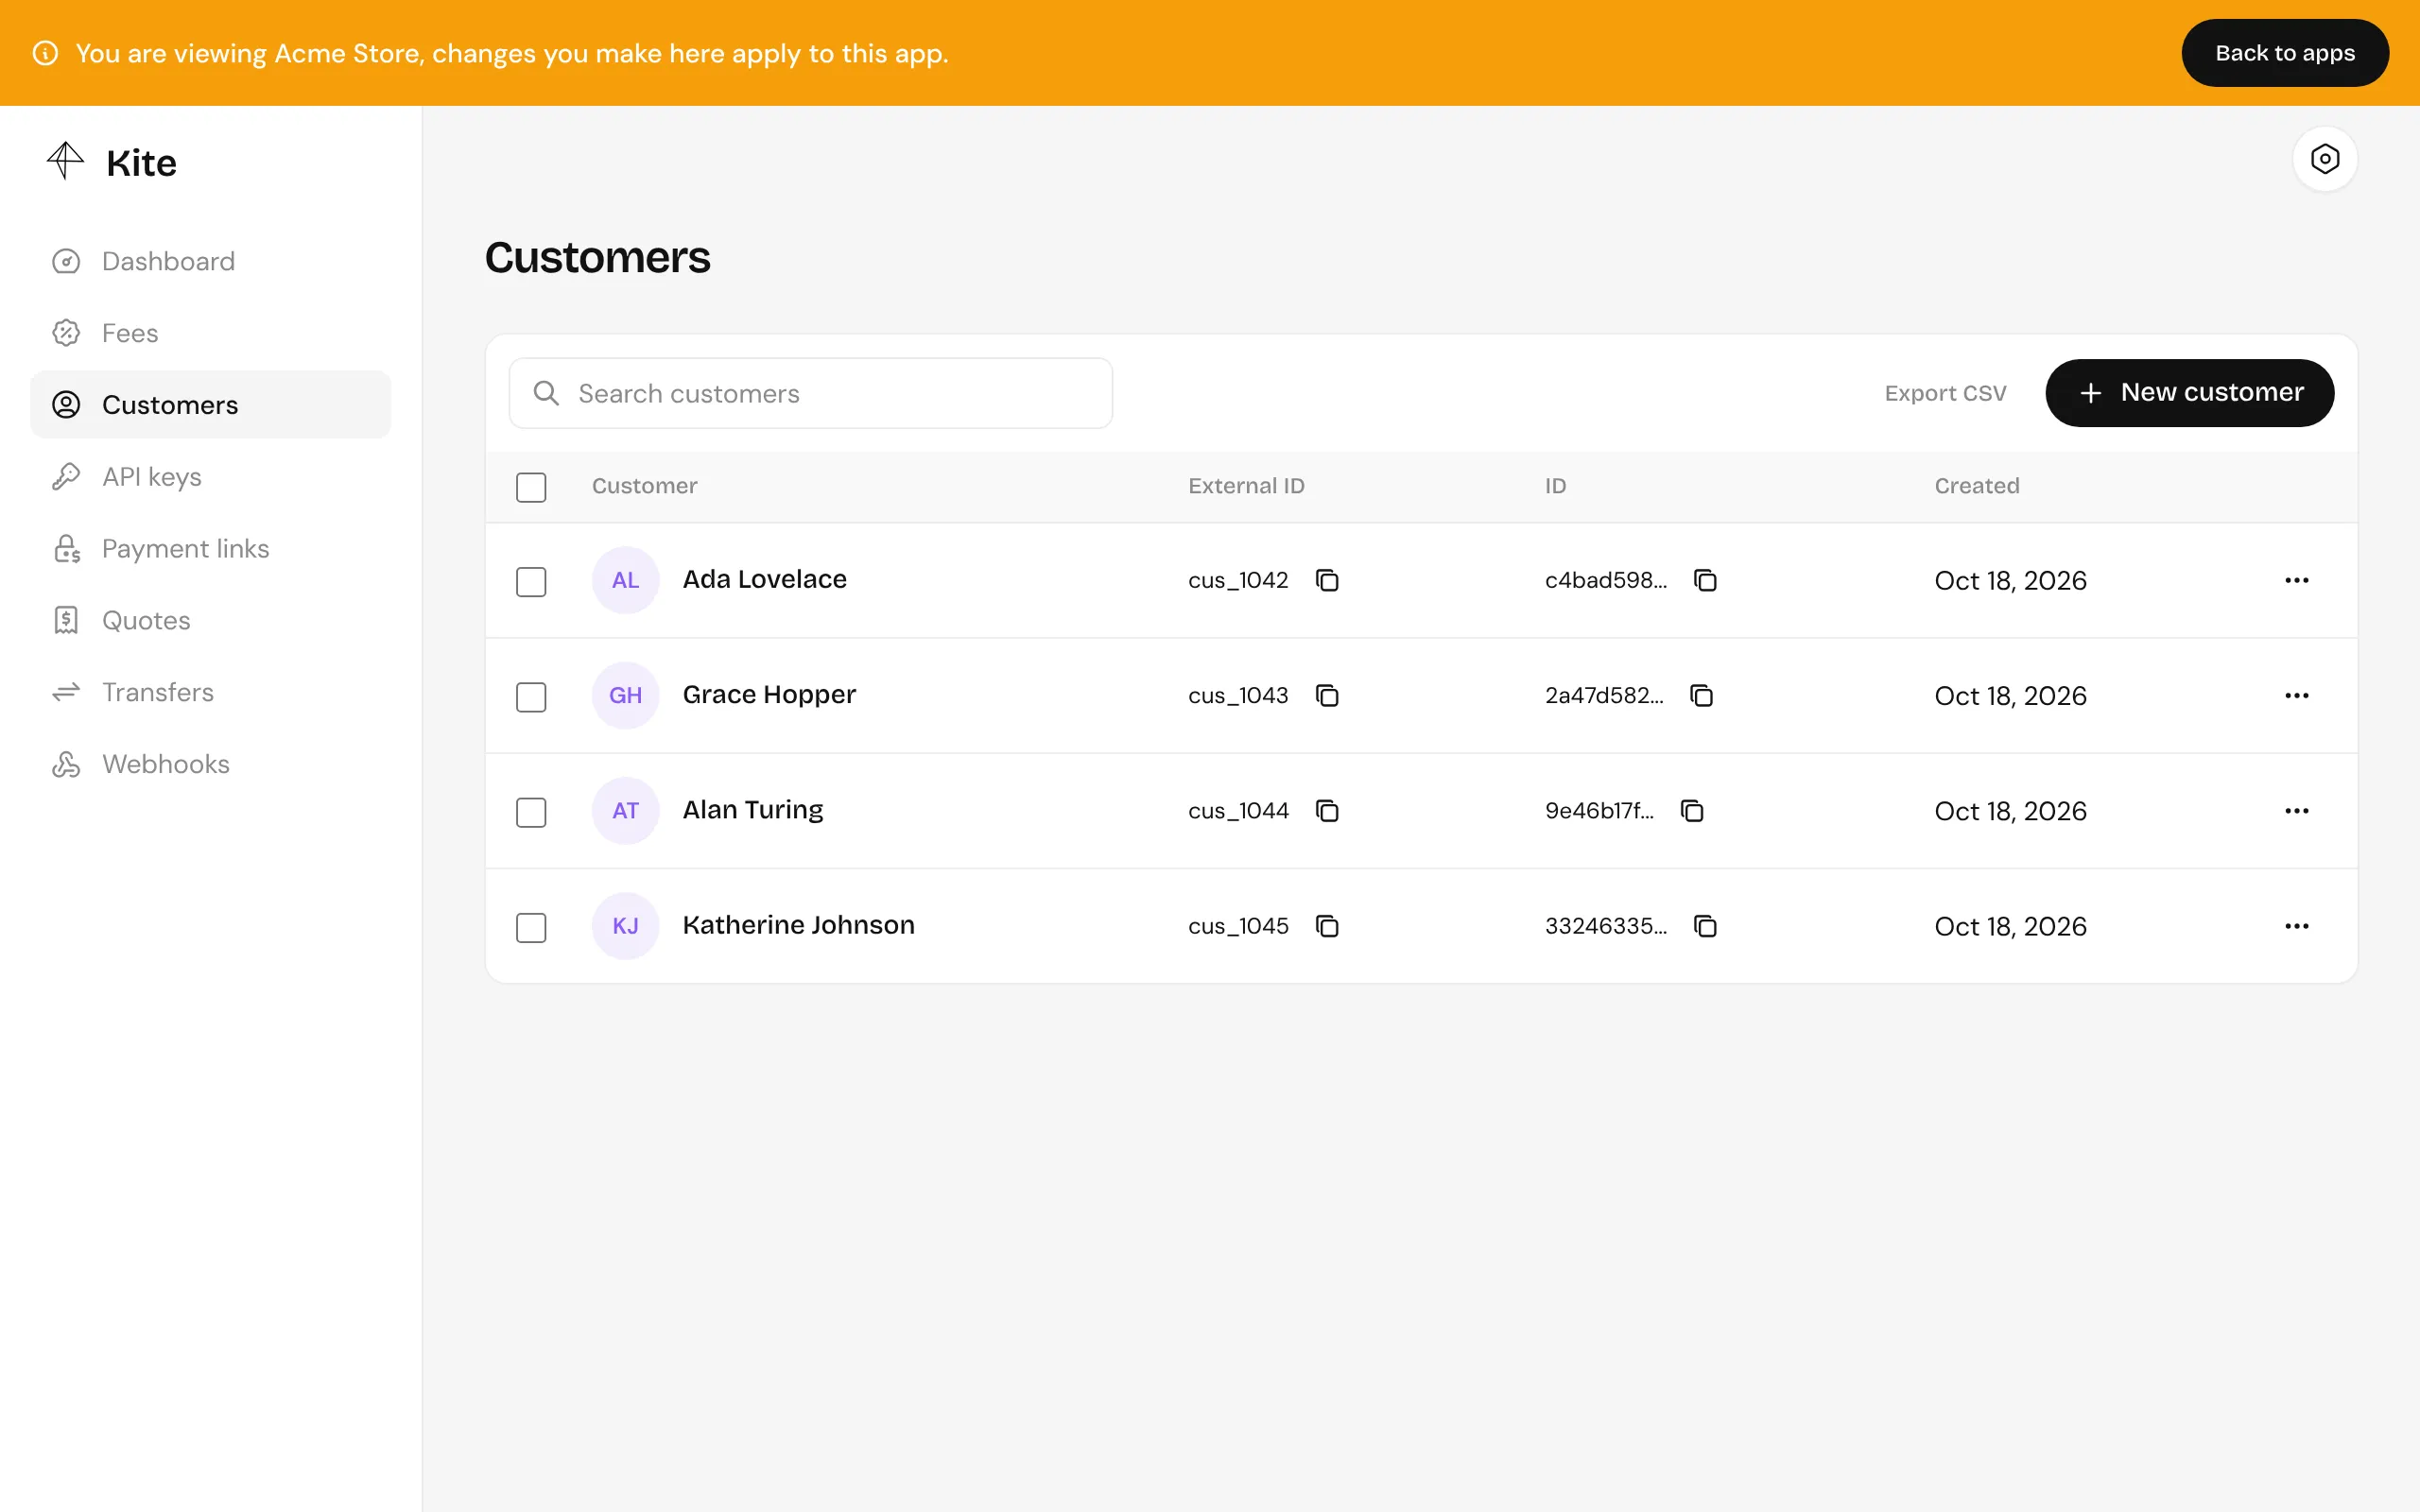
Task: Click the GH avatar for Grace Hopper
Action: tap(625, 695)
